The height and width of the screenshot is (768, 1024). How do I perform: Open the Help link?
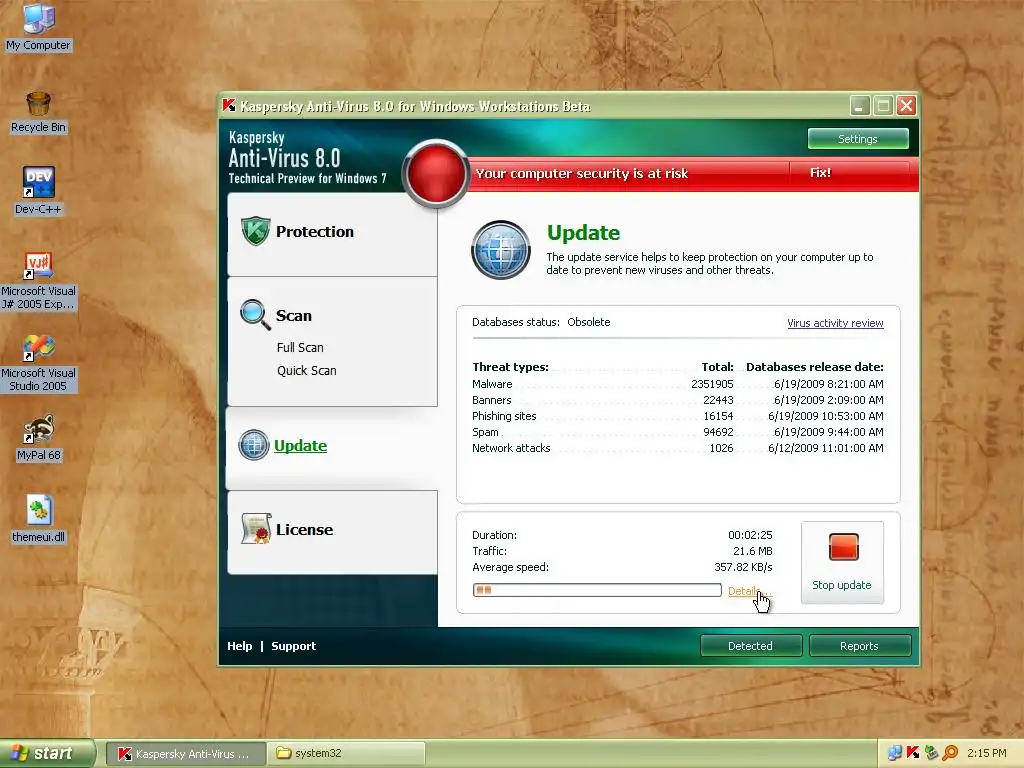240,645
